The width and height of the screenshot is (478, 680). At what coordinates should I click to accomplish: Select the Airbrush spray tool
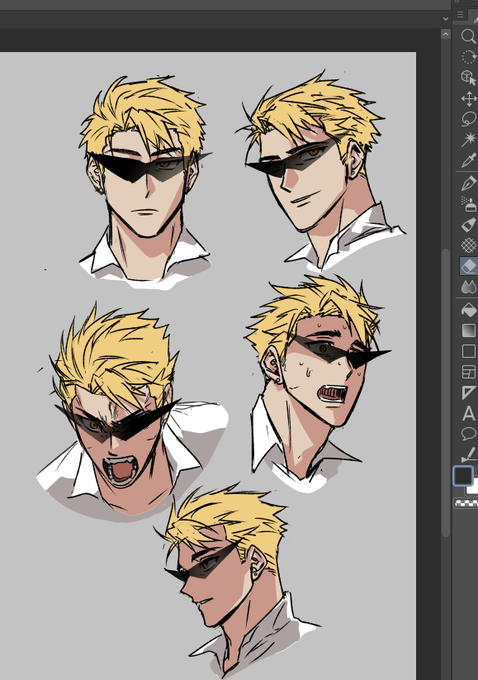point(468,204)
